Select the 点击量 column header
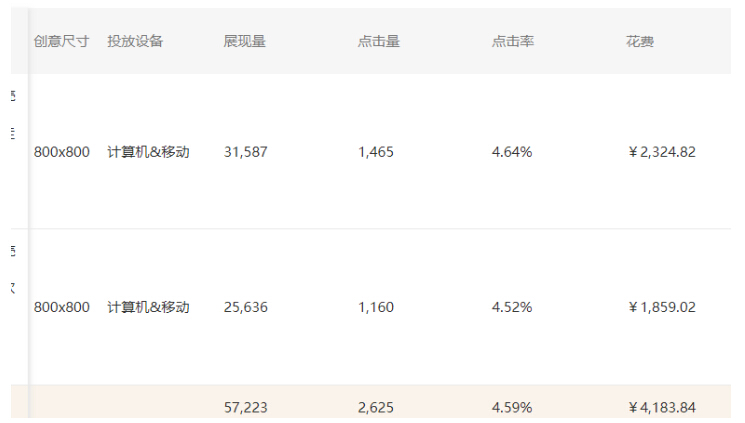Viewport: 745px width, 423px height. coord(378,42)
